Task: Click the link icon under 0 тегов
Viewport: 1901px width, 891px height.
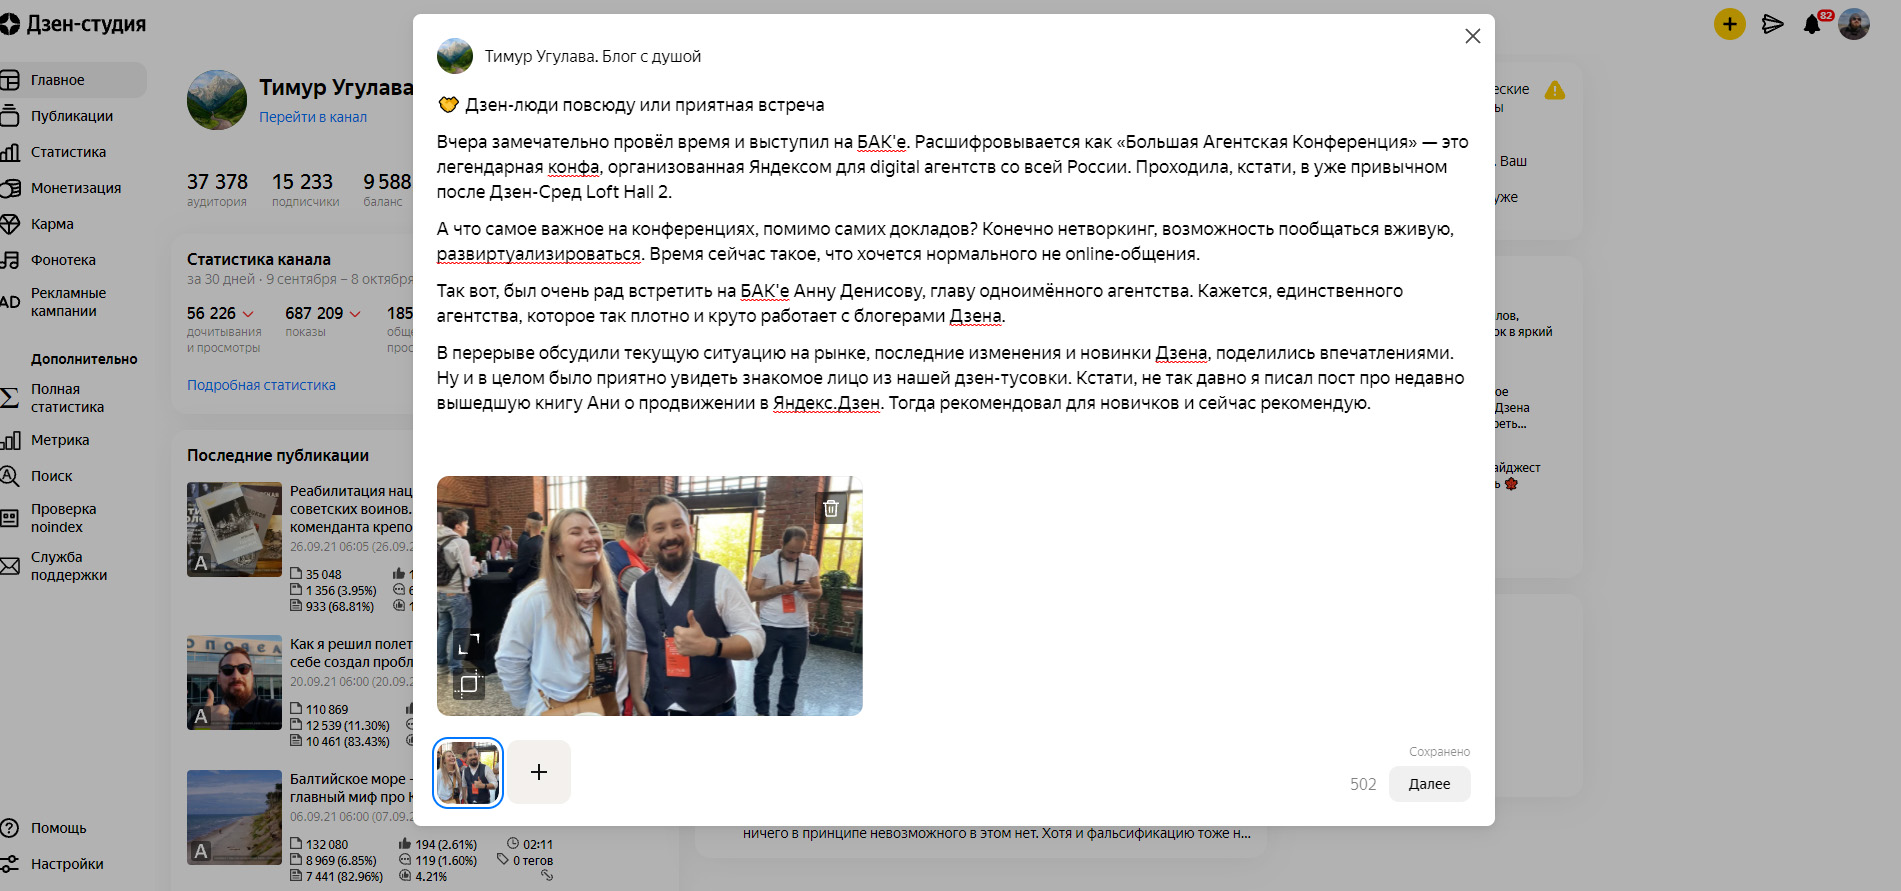Action: (x=547, y=875)
